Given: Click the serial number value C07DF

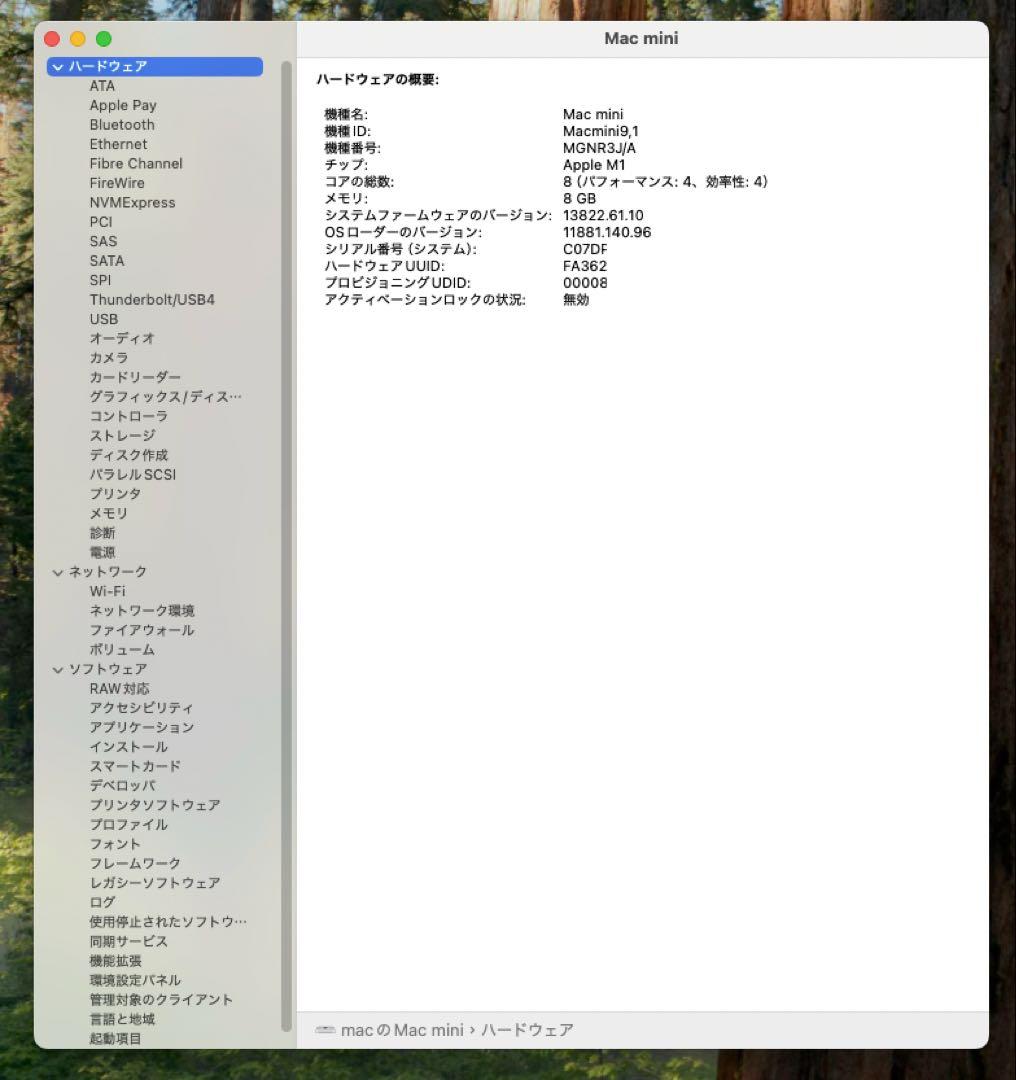Looking at the screenshot, I should pos(585,249).
